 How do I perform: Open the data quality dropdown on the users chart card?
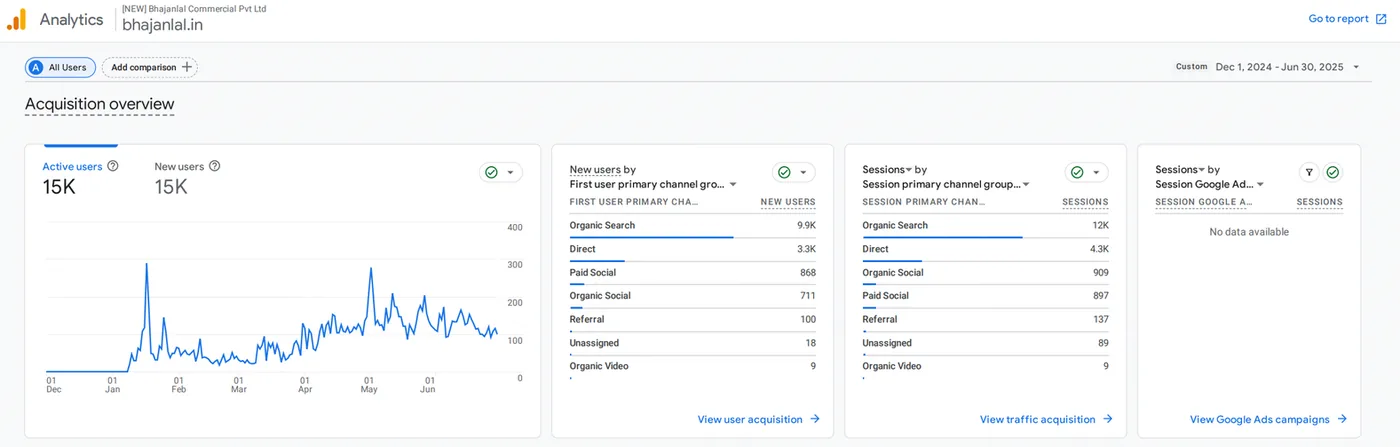[501, 172]
